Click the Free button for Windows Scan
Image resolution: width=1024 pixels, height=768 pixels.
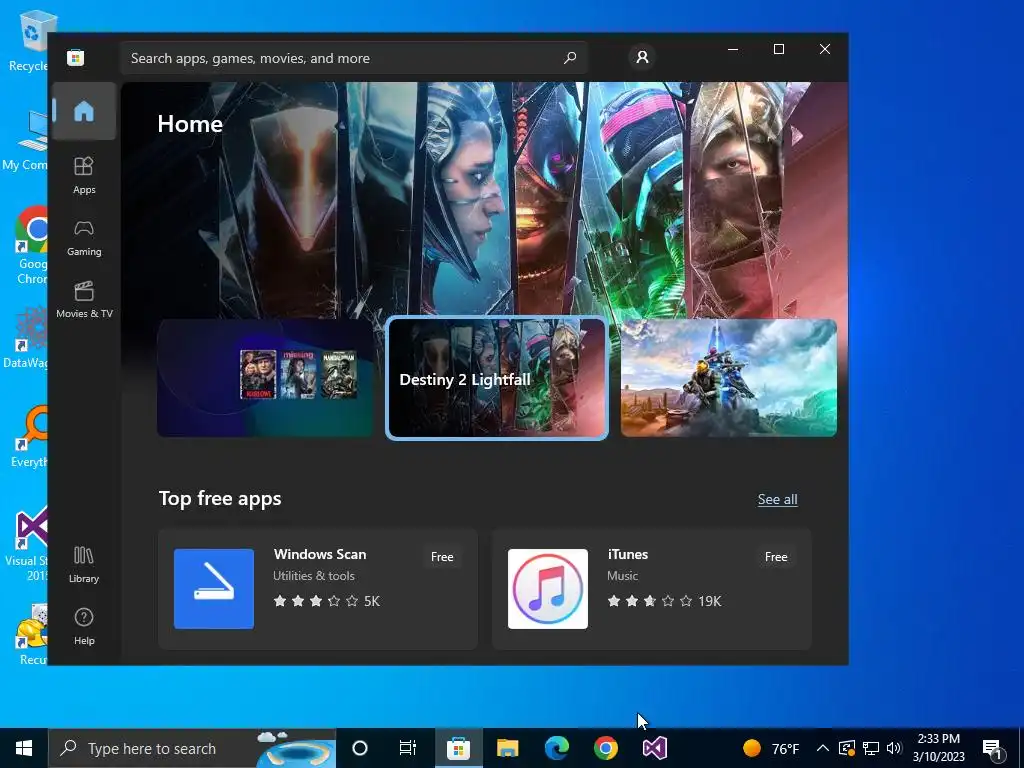click(442, 557)
